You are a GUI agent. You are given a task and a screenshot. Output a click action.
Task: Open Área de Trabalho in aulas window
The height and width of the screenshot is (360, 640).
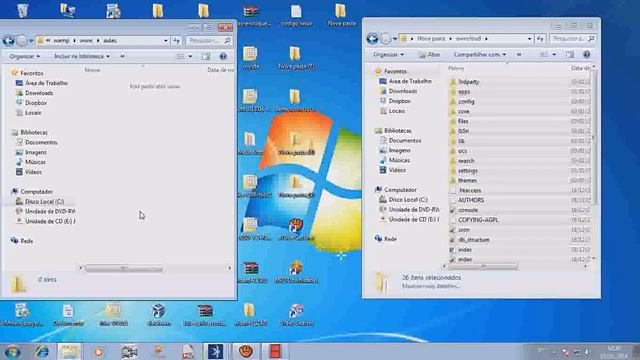[46, 83]
